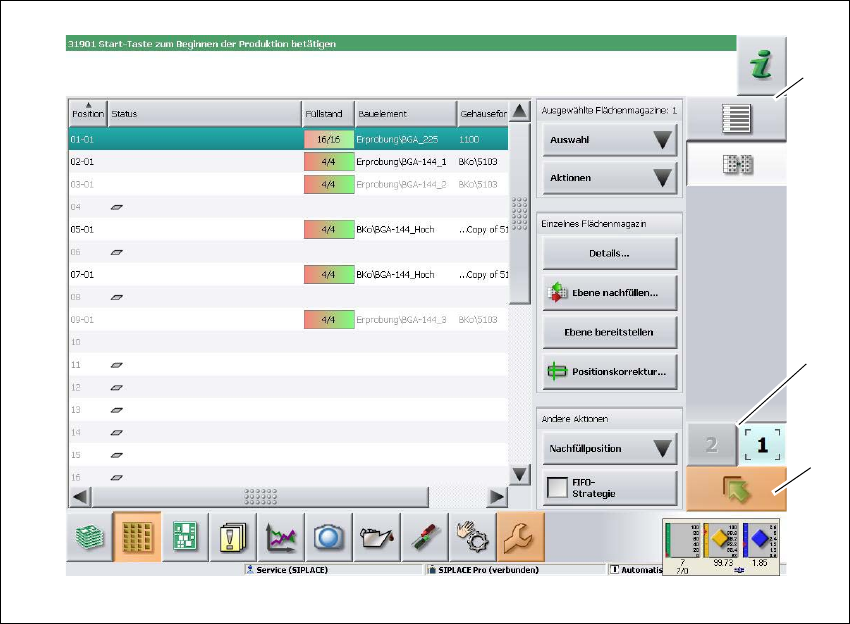Switch to the list view tab
This screenshot has height=624, width=850.
[736, 119]
